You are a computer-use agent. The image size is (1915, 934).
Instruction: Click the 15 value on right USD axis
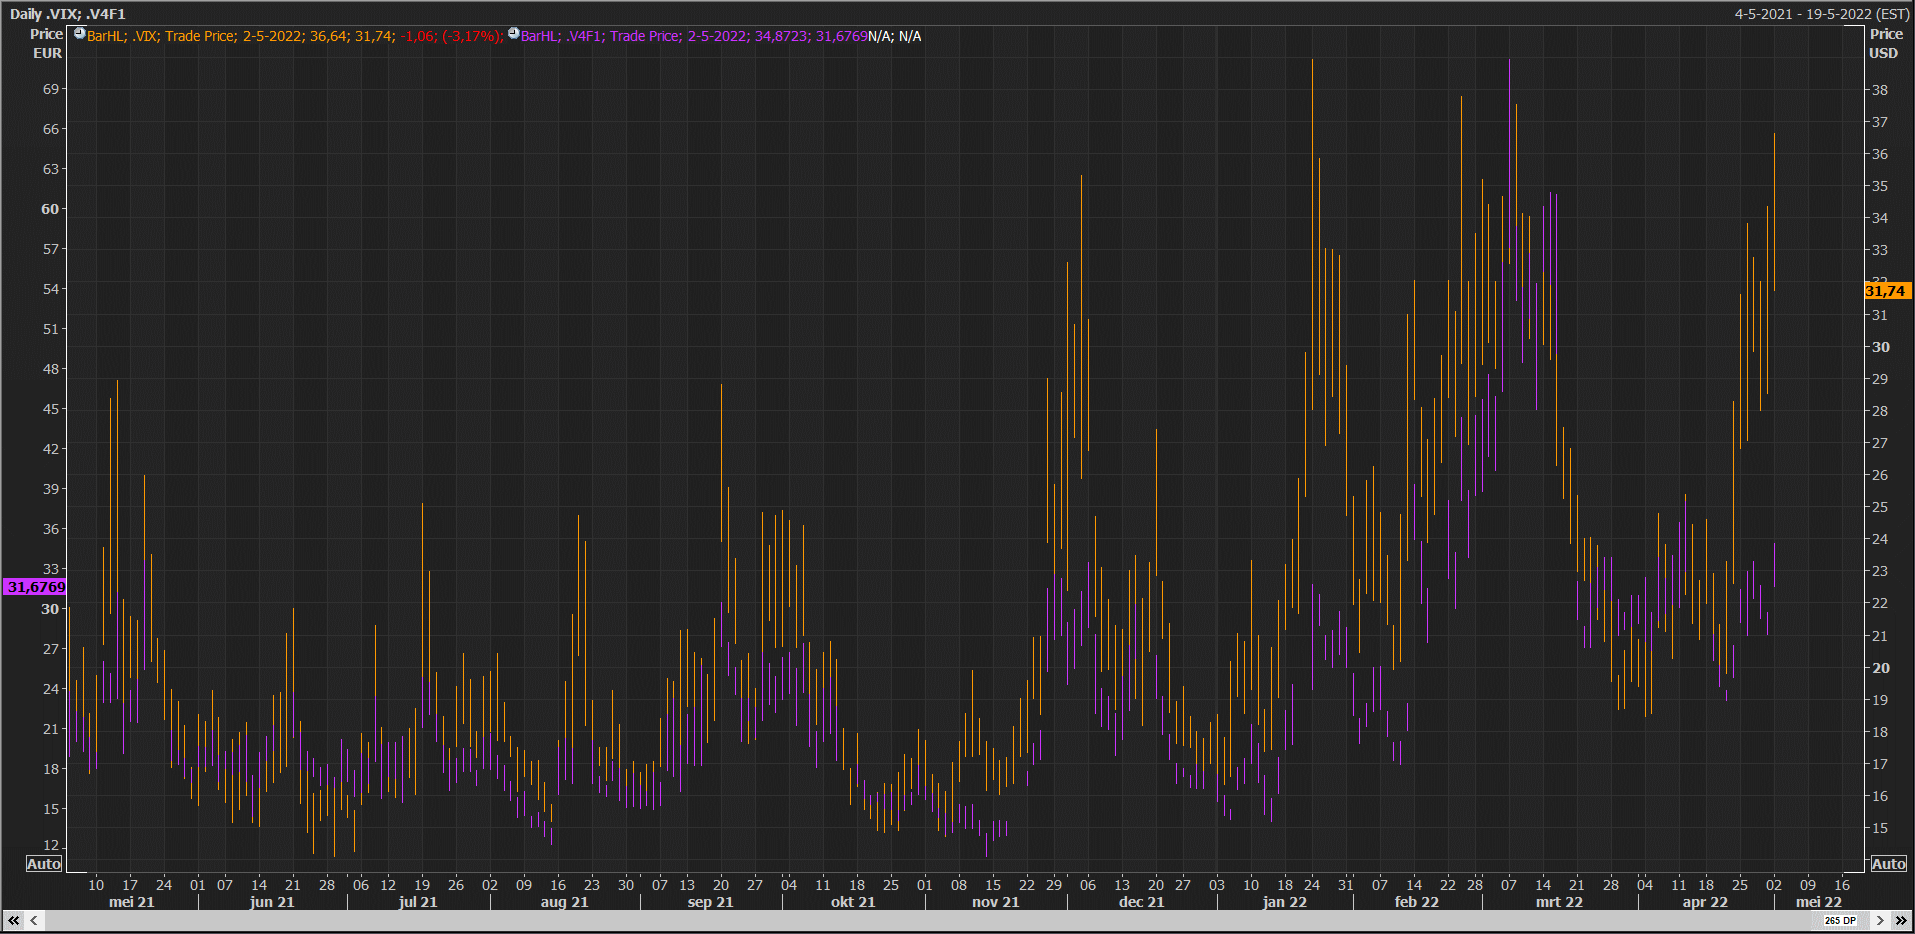tap(1880, 828)
